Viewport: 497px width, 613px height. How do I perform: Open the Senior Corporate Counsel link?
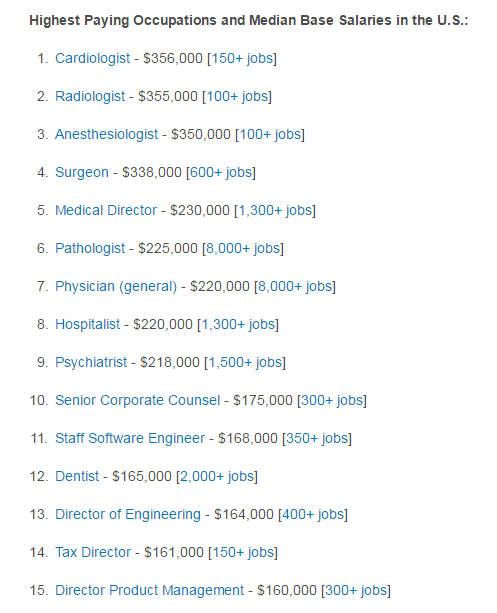[138, 400]
